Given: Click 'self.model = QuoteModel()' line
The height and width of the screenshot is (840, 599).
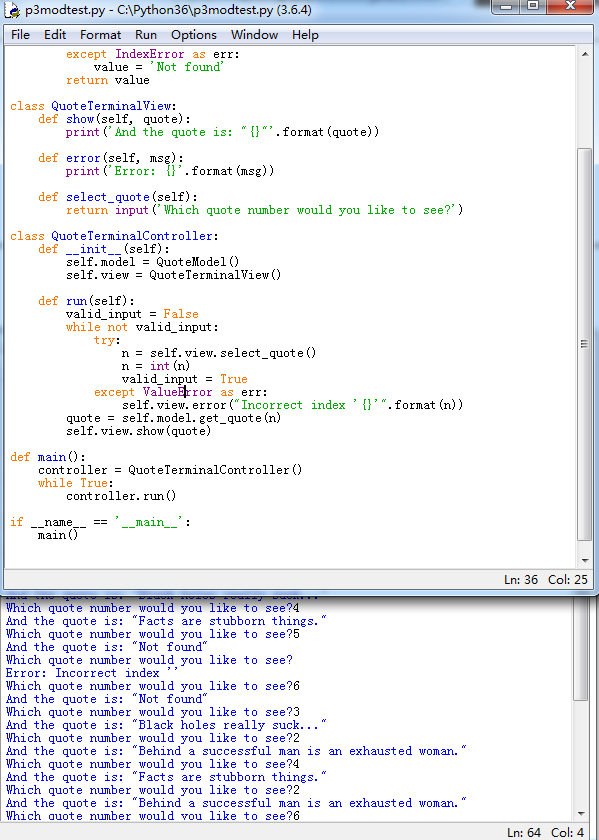Looking at the screenshot, I should [153, 262].
